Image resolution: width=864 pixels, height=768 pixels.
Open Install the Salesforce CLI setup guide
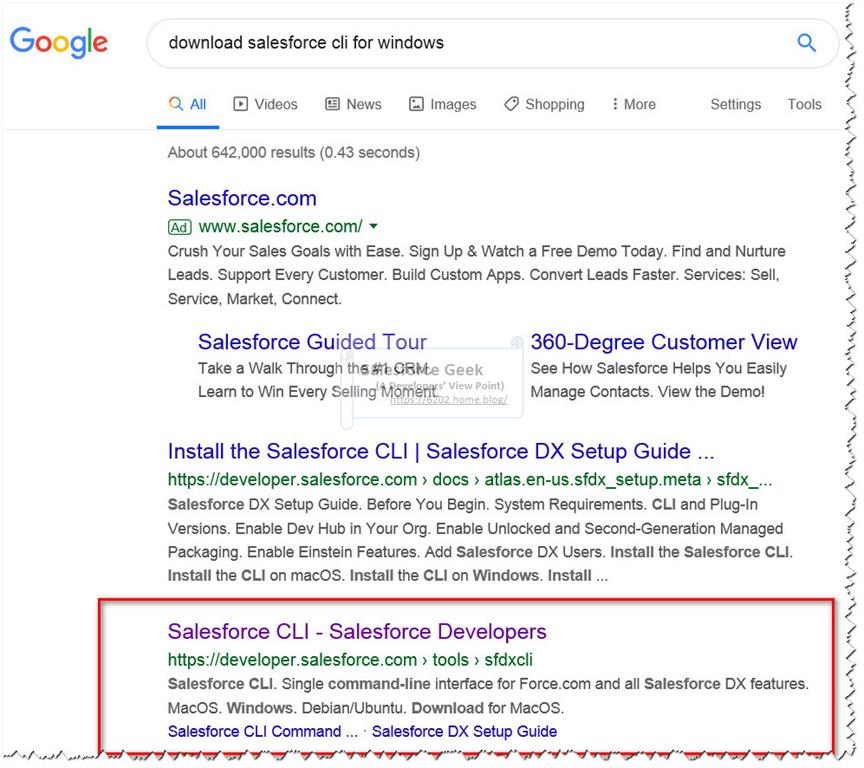[x=440, y=451]
